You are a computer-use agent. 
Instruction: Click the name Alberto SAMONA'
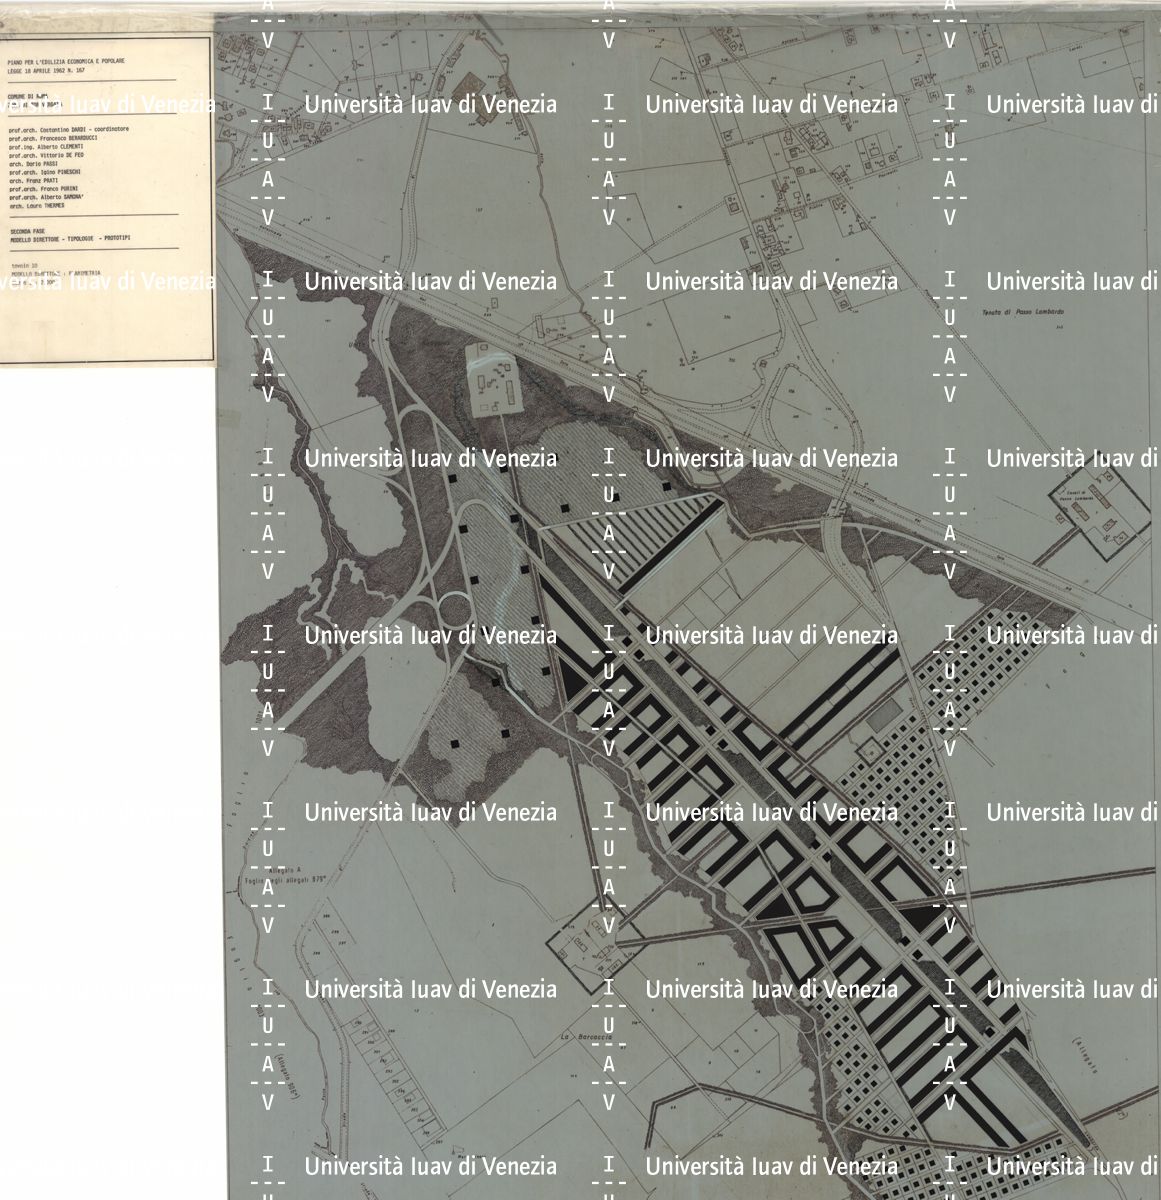click(x=52, y=197)
